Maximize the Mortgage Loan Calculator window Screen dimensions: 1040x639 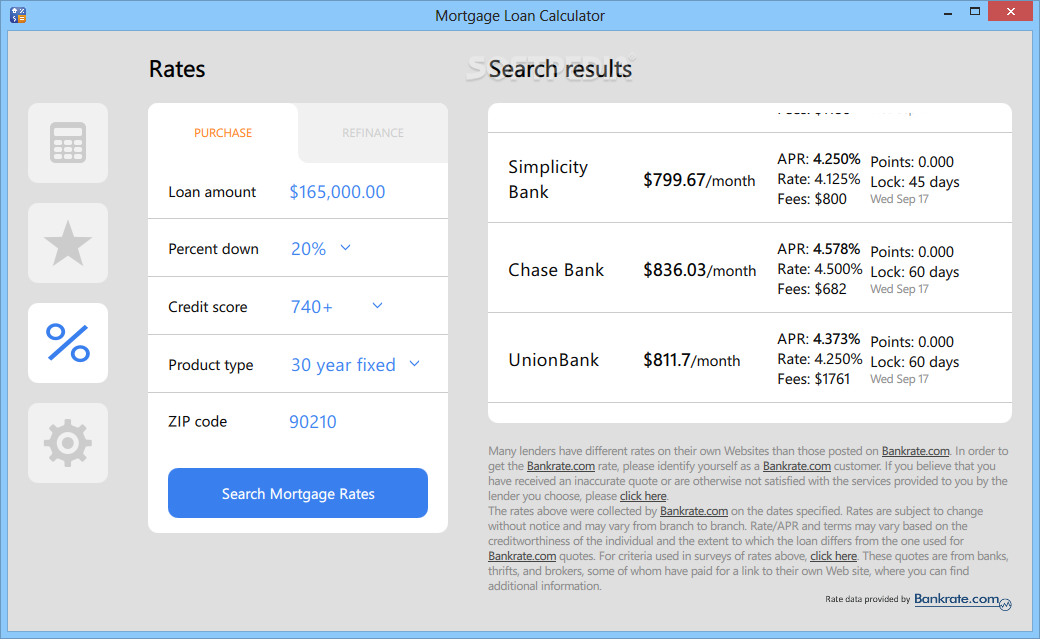pyautogui.click(x=974, y=11)
